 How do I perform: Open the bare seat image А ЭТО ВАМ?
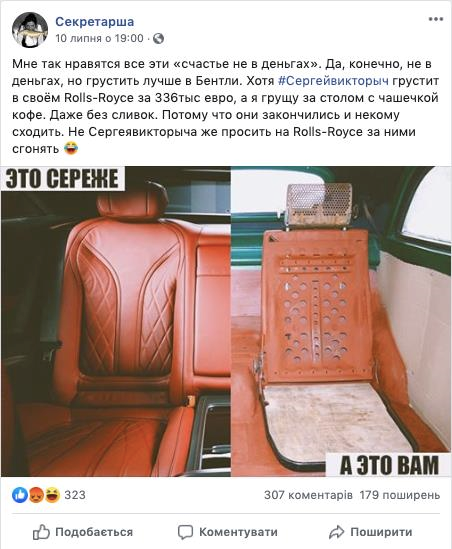click(x=341, y=321)
